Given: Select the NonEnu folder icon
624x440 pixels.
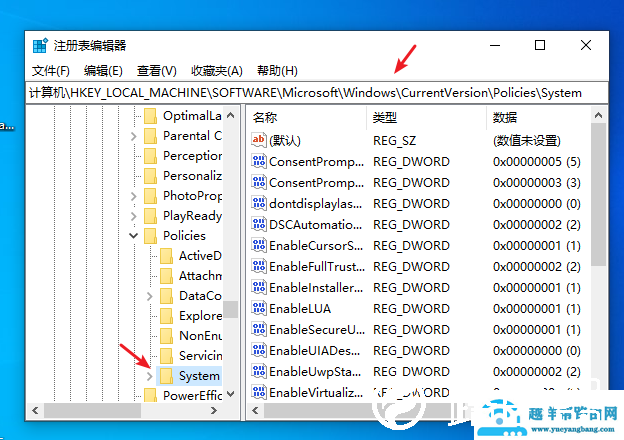Looking at the screenshot, I should point(166,336).
